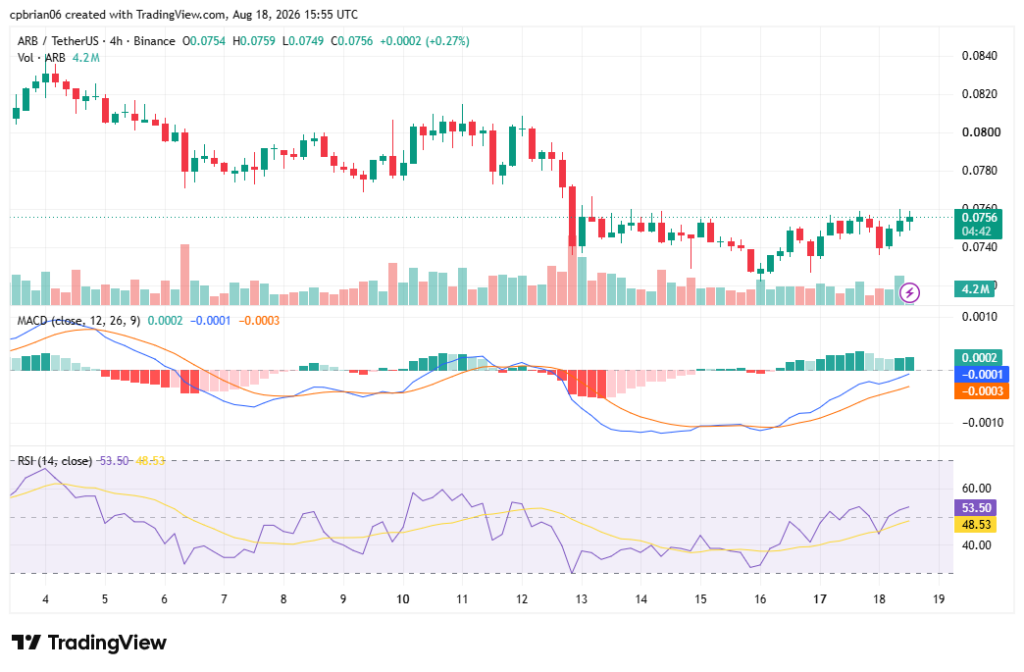1024x672 pixels.
Task: Click date 12 on the time axis
Action: pos(521,600)
